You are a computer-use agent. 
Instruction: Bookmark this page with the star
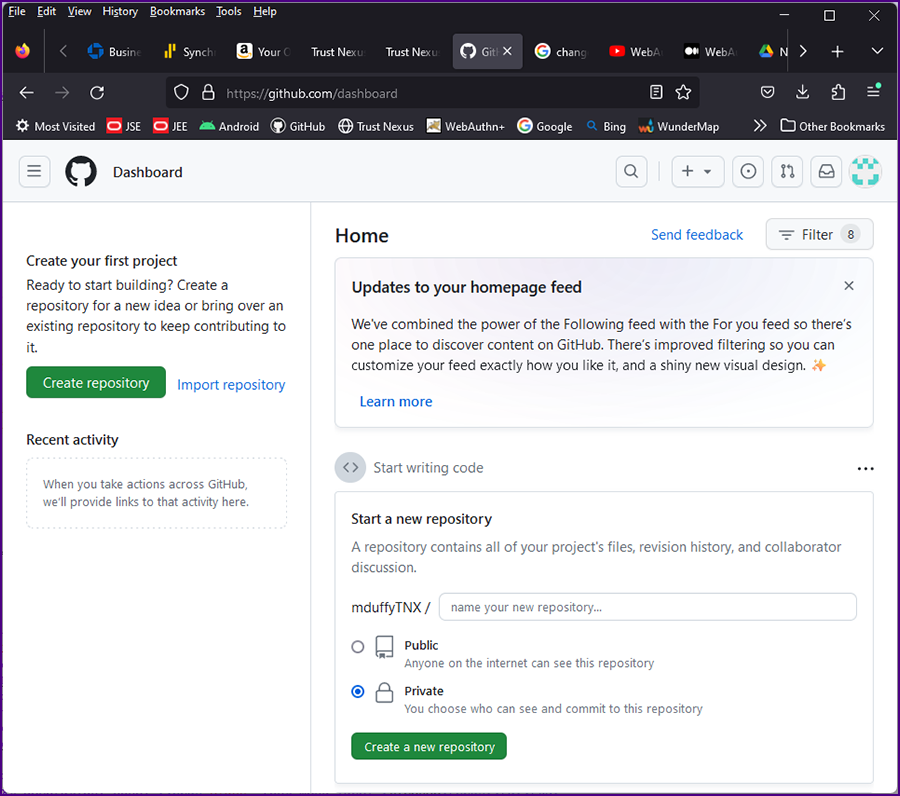pyautogui.click(x=683, y=92)
